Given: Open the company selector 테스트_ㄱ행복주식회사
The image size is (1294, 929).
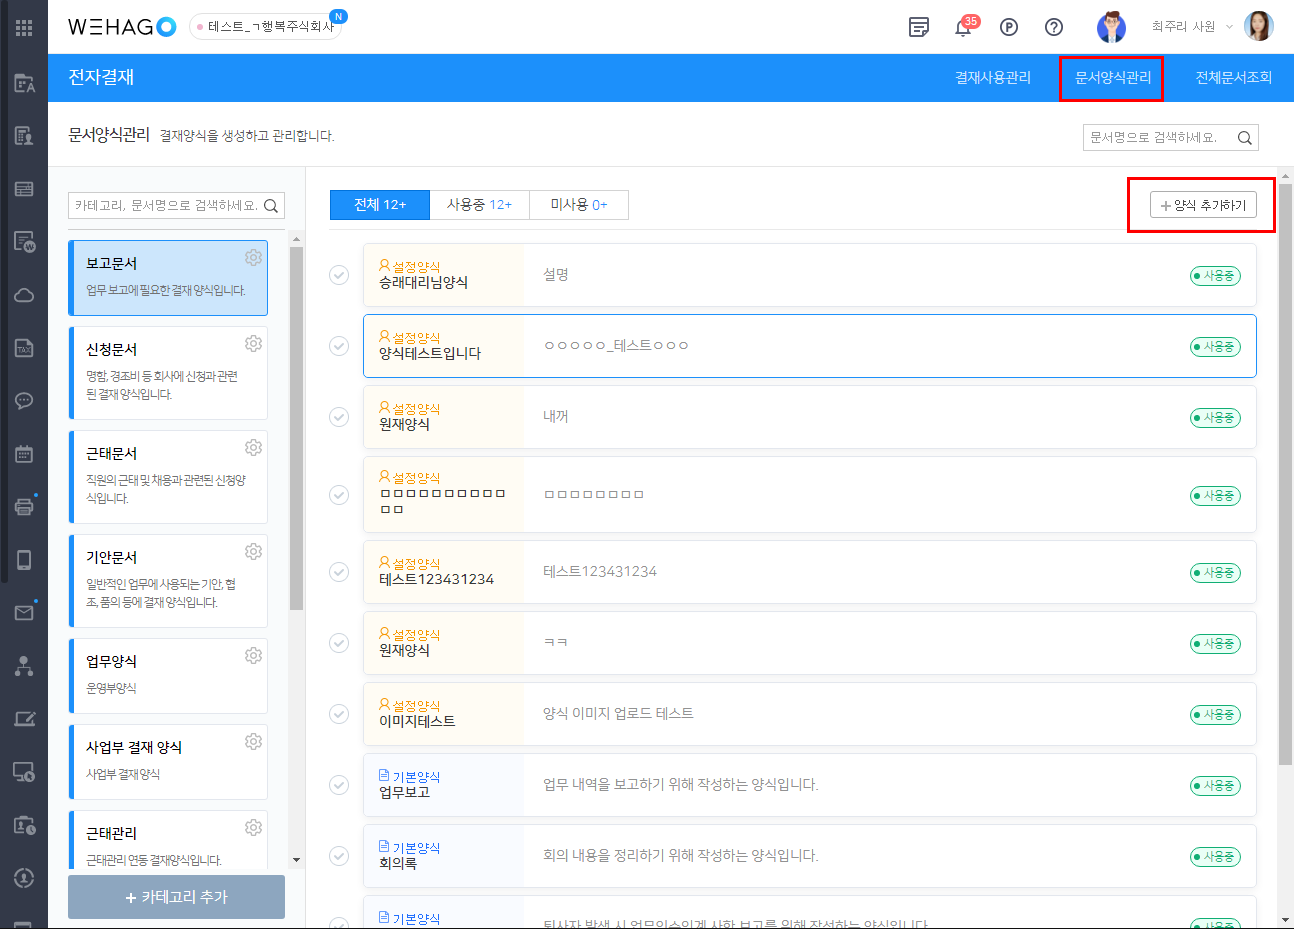Looking at the screenshot, I should [x=266, y=27].
